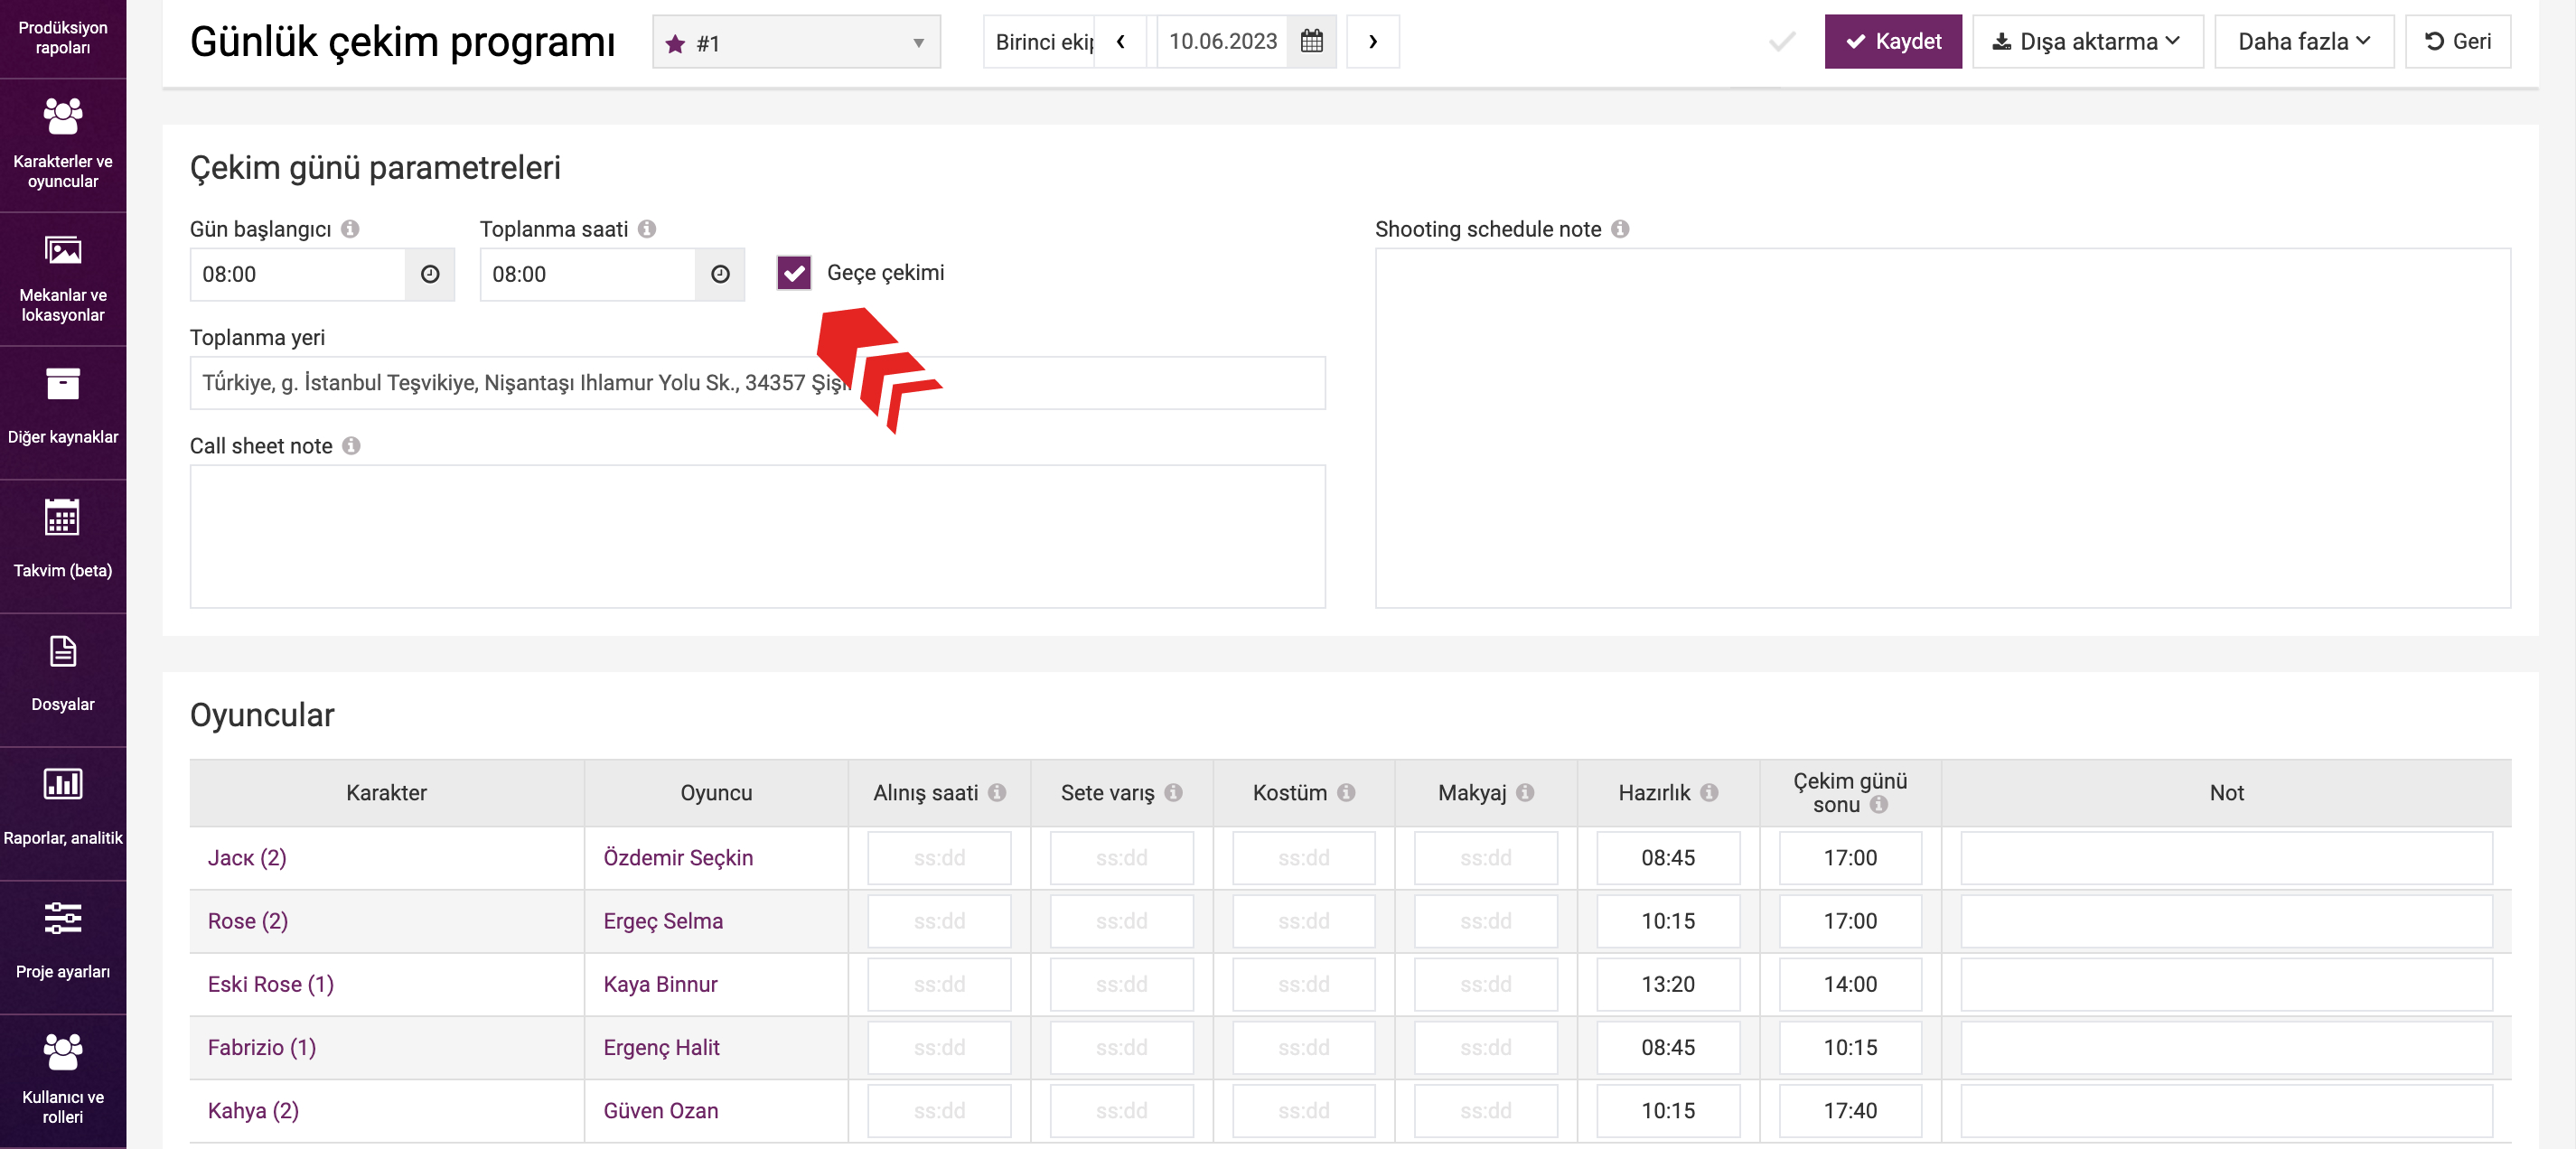The width and height of the screenshot is (2576, 1149).
Task: Open the Birinci ekip unit selector
Action: 1040,42
